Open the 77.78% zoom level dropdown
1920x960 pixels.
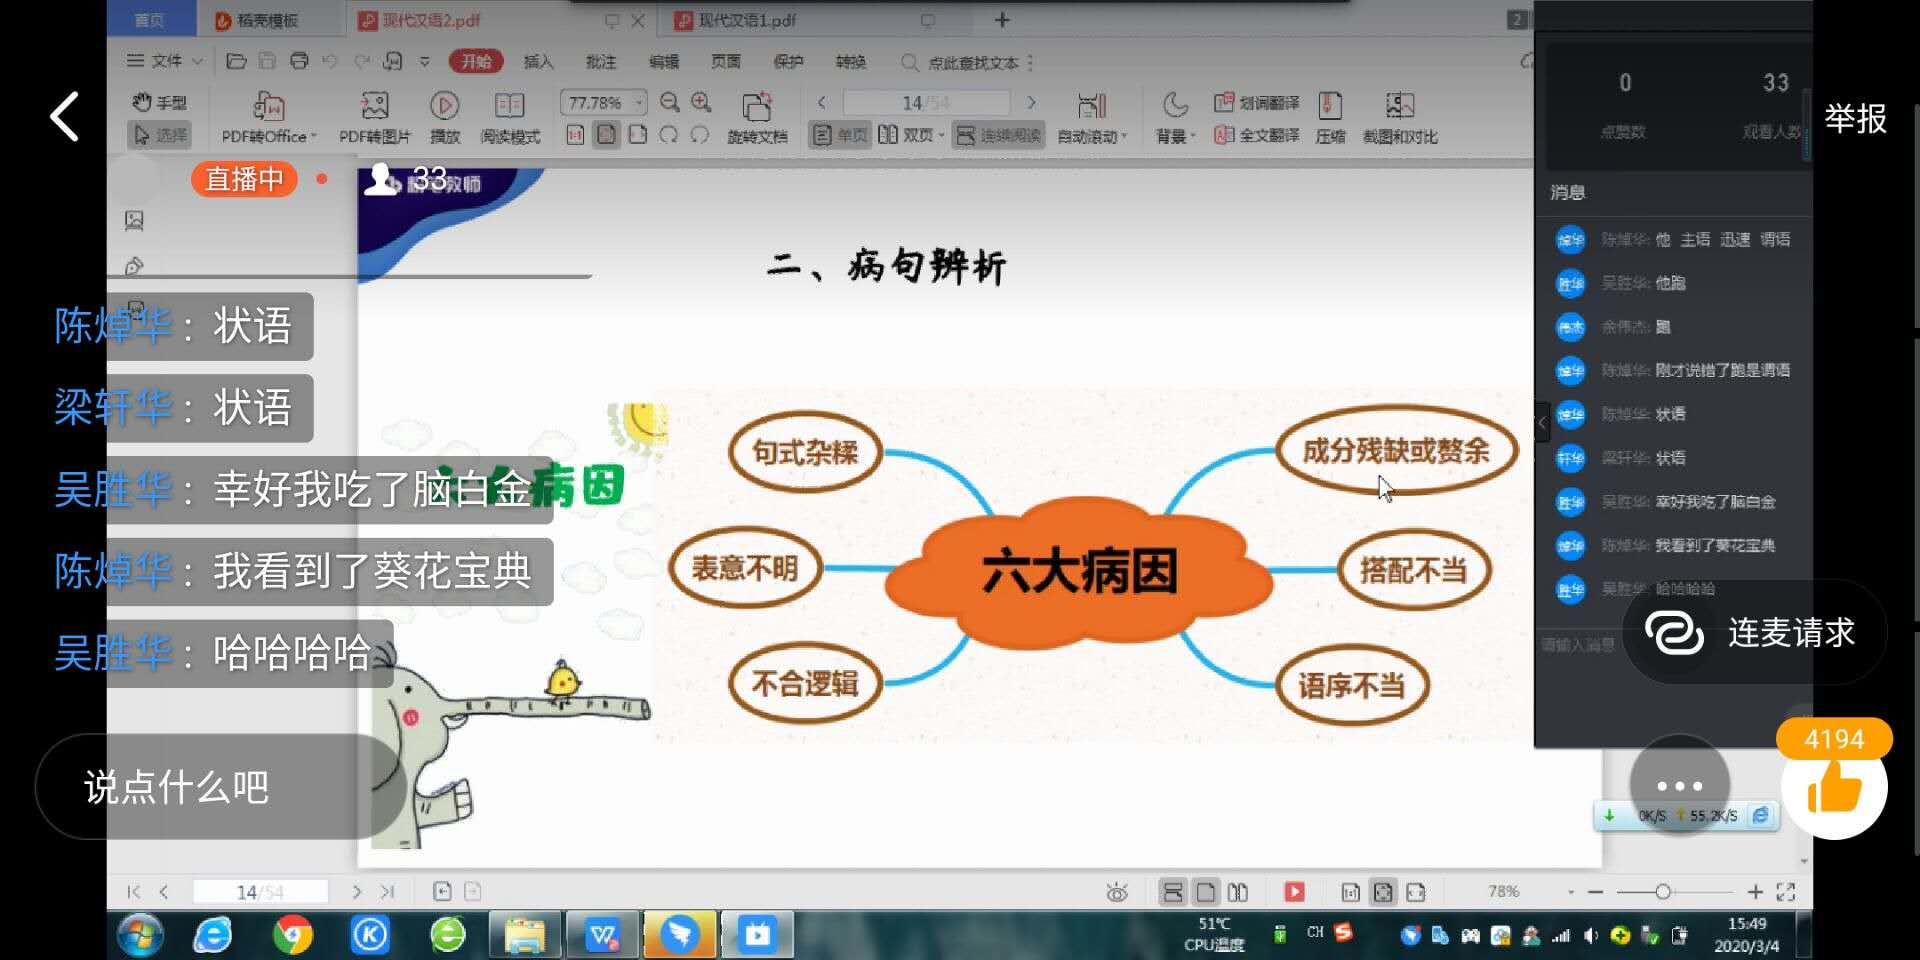(638, 103)
